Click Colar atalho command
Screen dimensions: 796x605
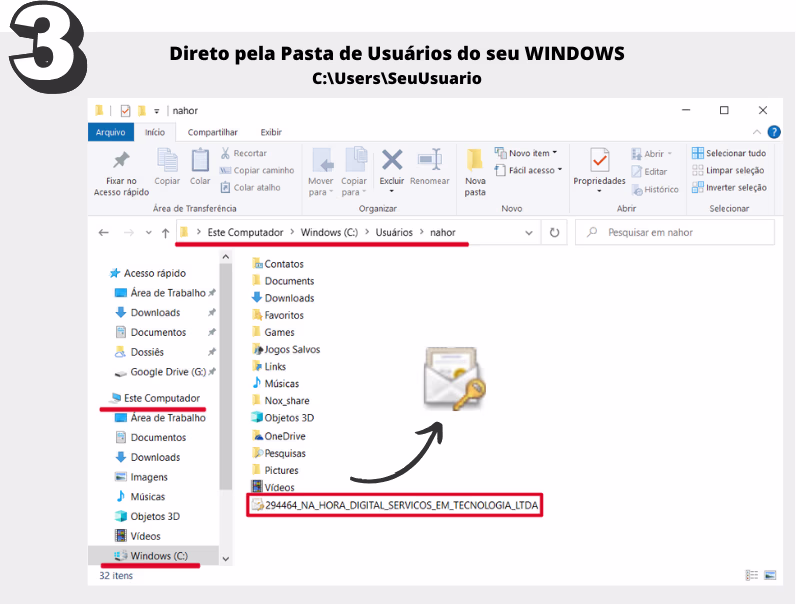click(250, 187)
